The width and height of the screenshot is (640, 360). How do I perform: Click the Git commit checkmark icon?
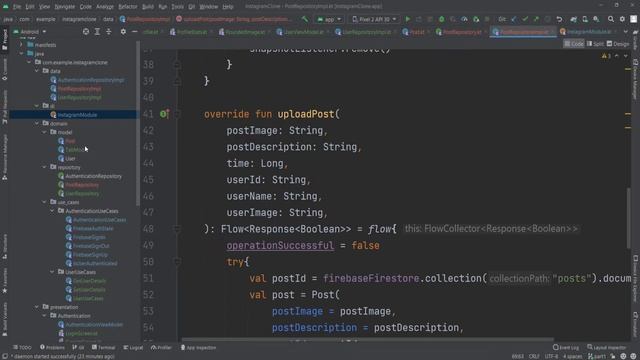pos(525,19)
